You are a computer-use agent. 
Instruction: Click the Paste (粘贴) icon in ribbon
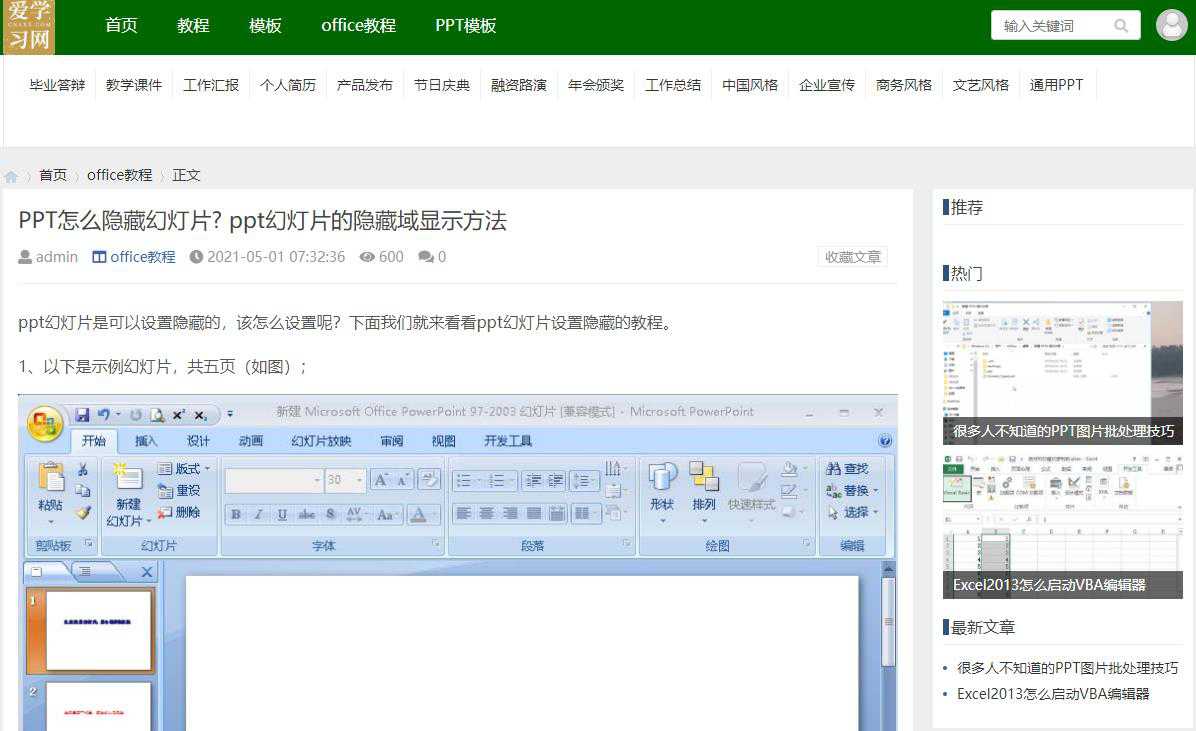coord(50,482)
